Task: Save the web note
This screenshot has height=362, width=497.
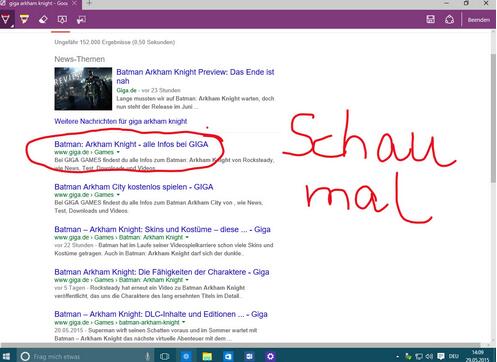Action: [430, 20]
